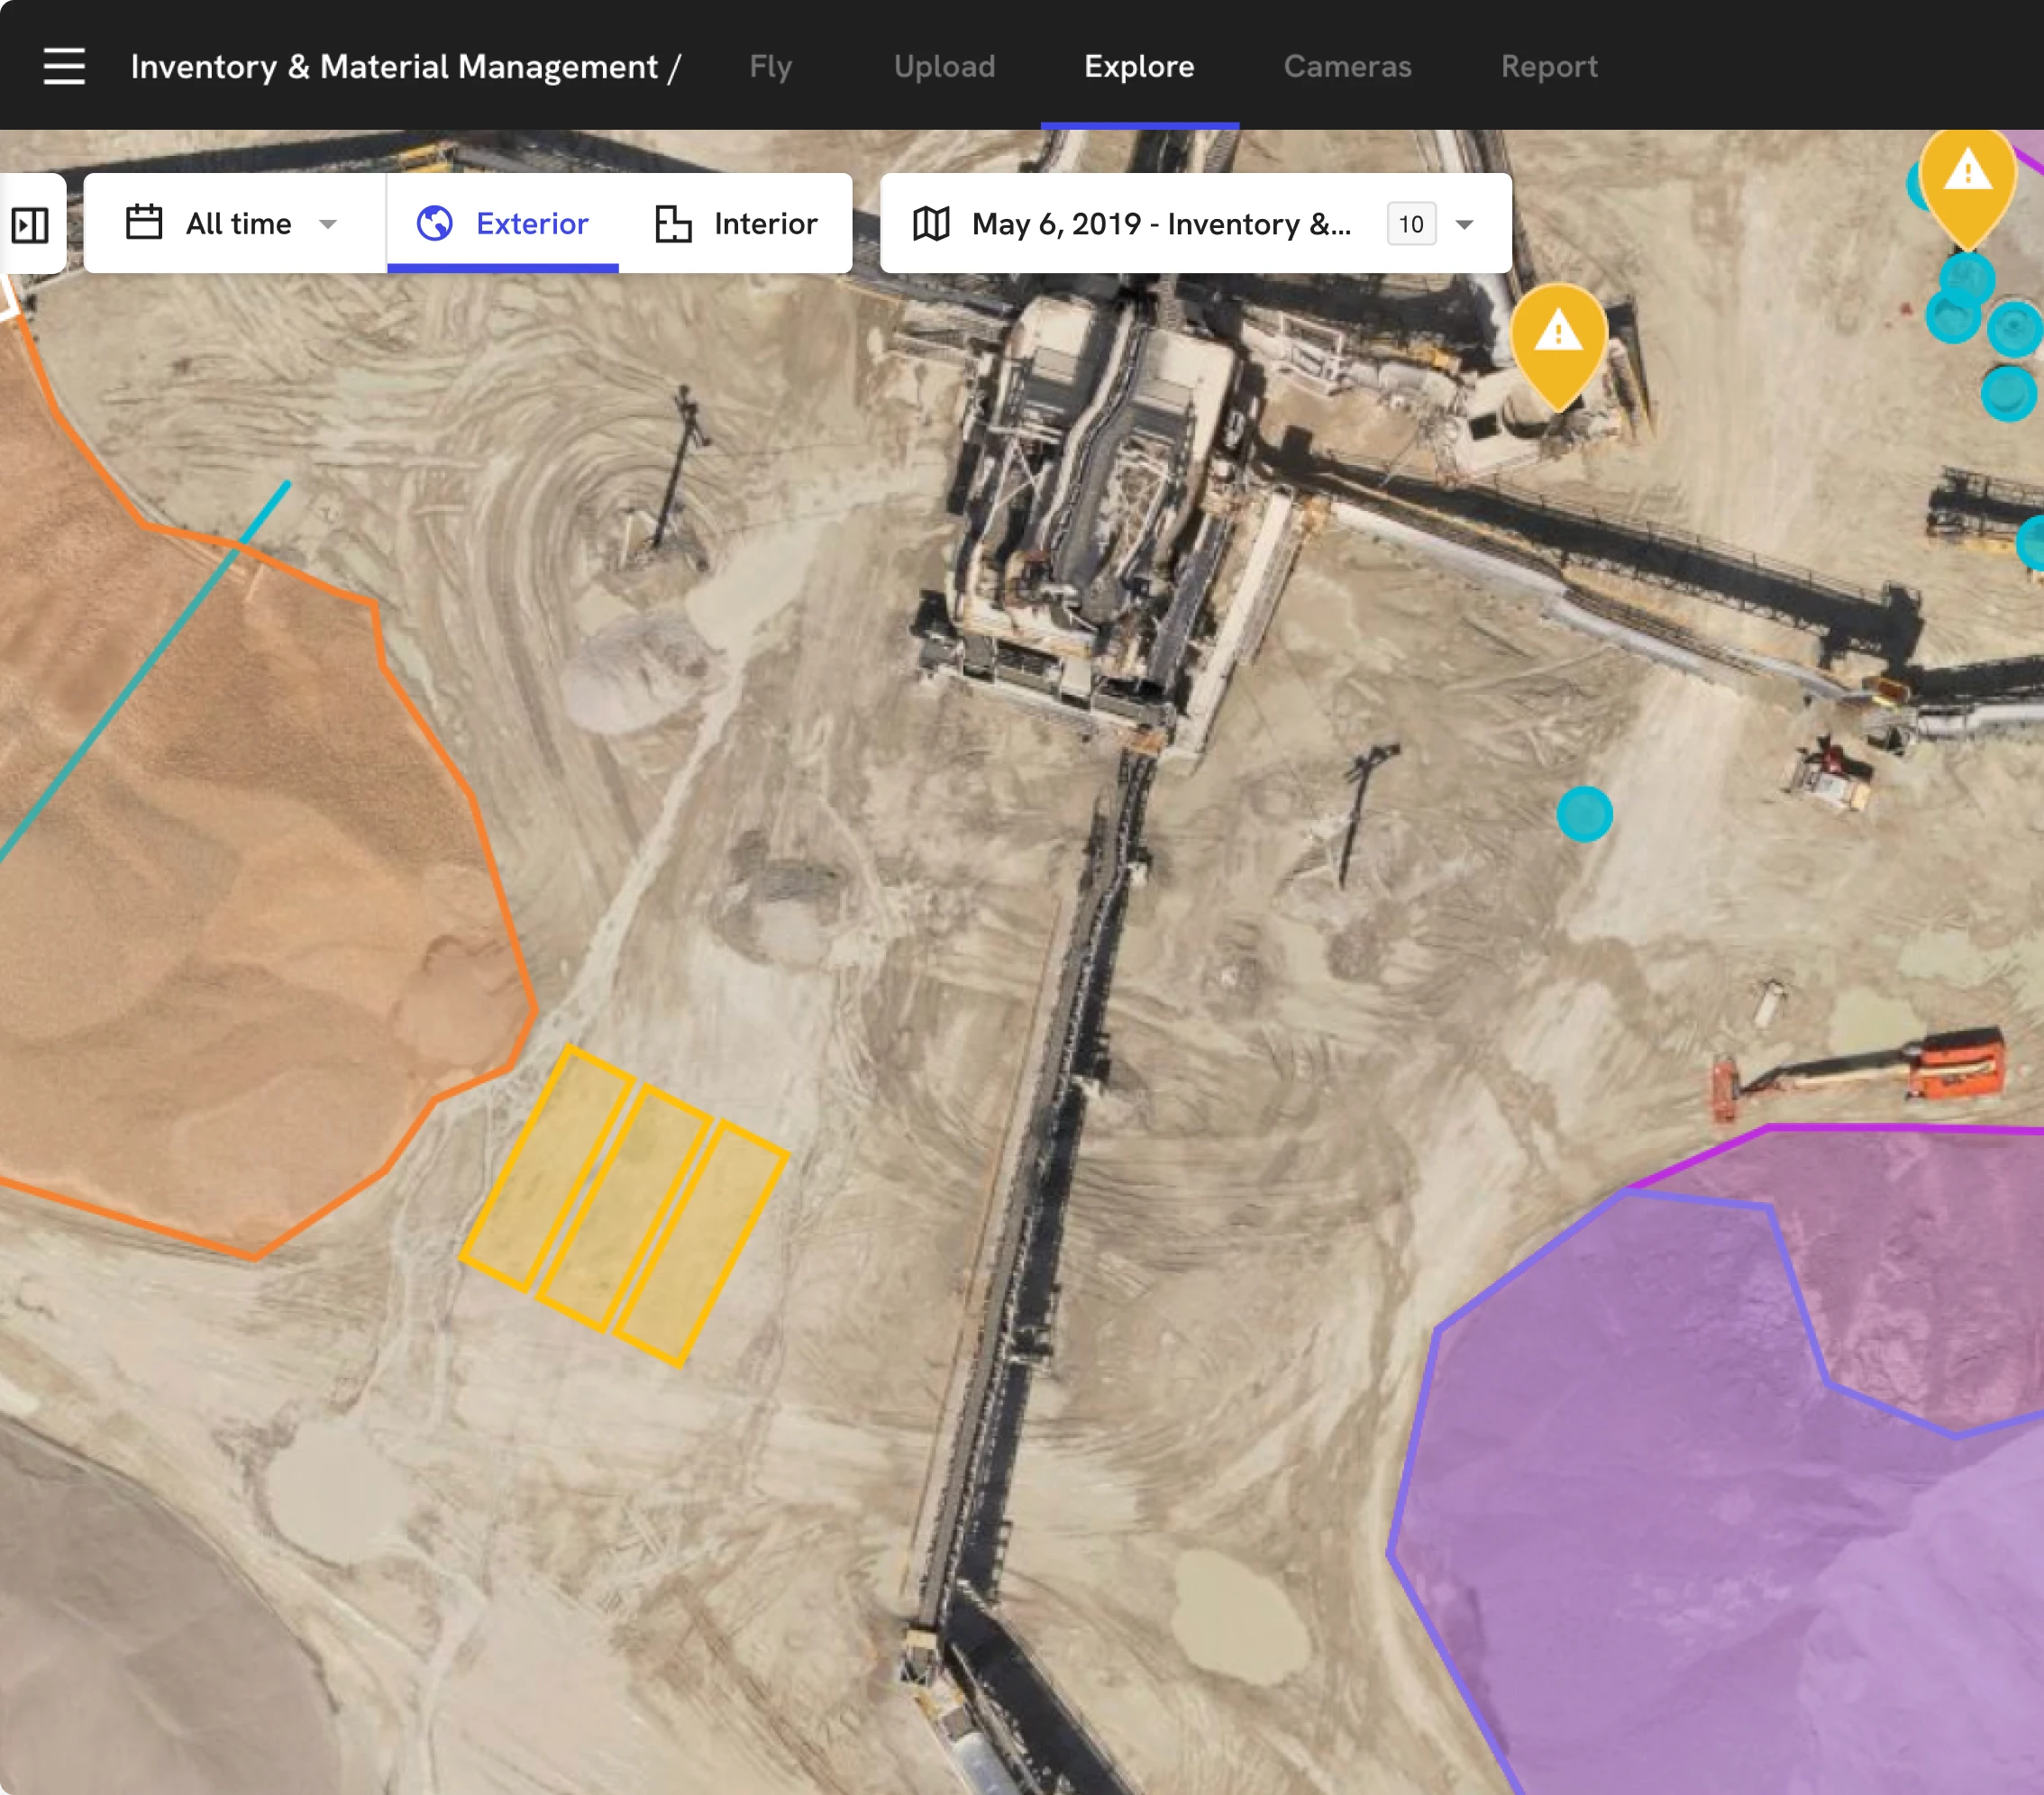Click the folded map icon
2044x1795 pixels.
pos(931,223)
